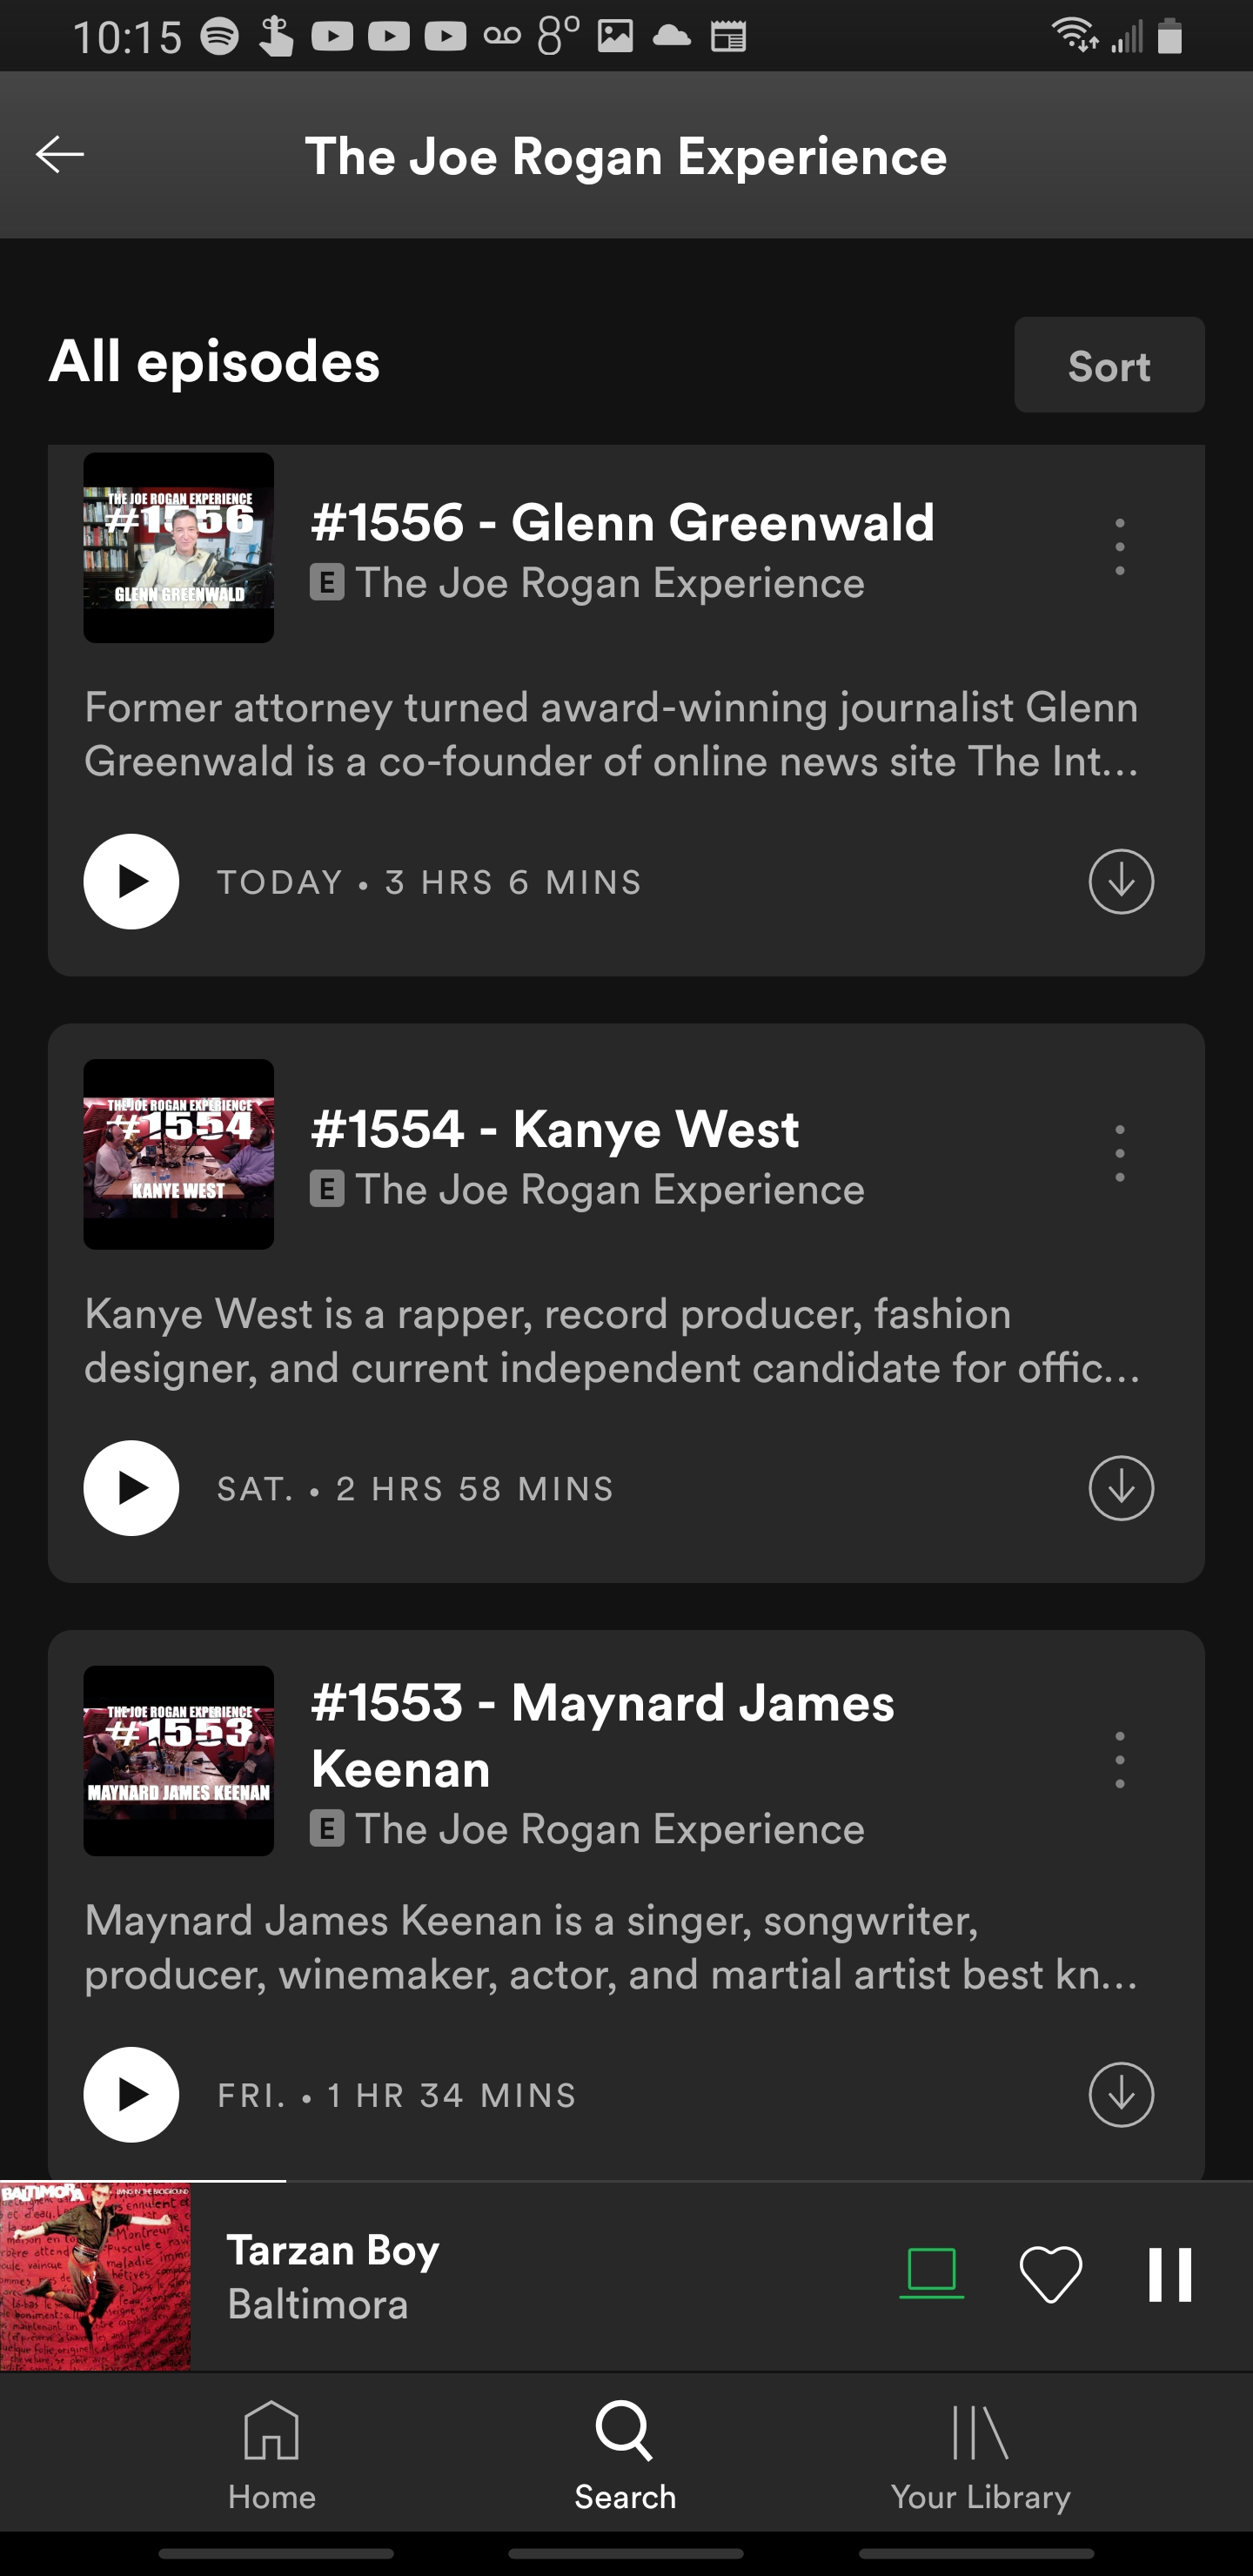Viewport: 1253px width, 2576px height.
Task: Tap 'FRI. • 1 HR 34 MINS' label
Action: coord(397,2095)
